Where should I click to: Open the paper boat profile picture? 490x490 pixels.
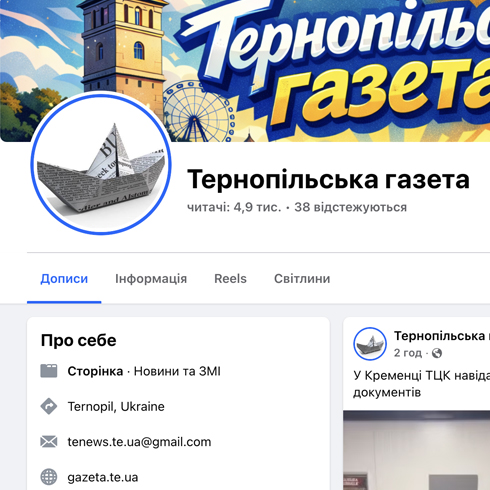point(101,164)
